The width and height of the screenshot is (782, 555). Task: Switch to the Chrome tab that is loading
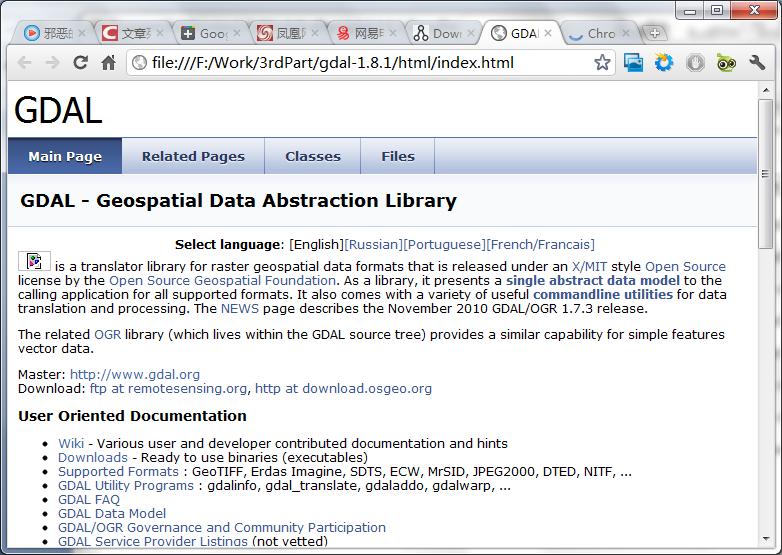pos(598,33)
